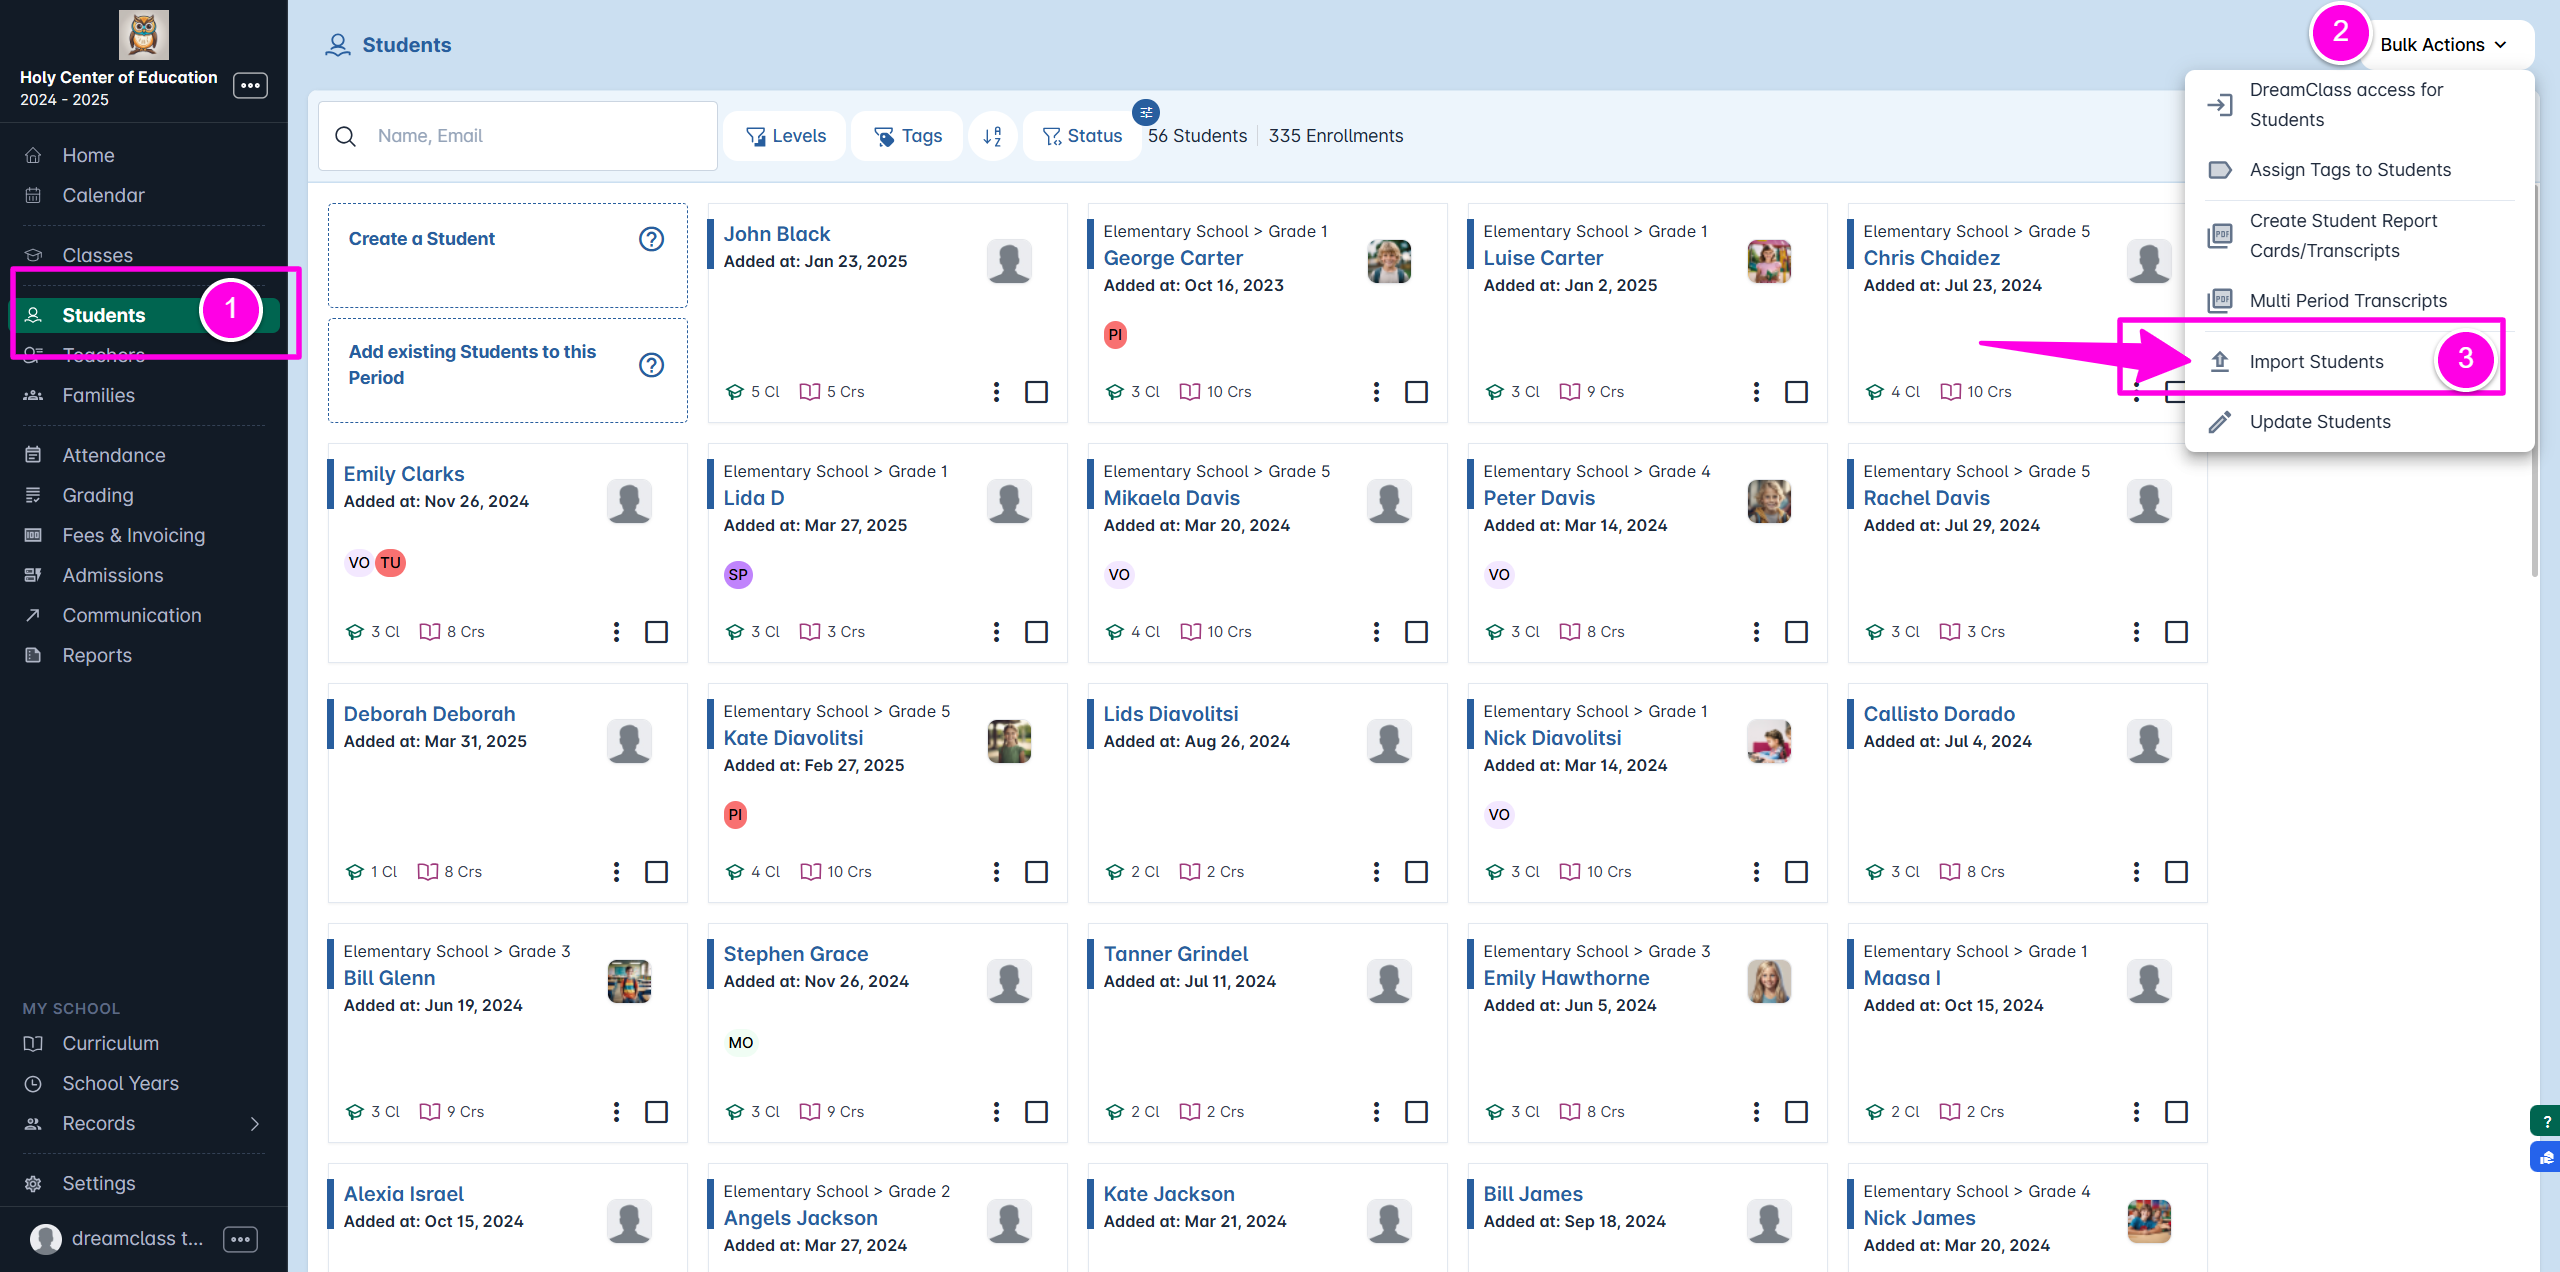Select Emily Hawthorne's checkbox
2560x1272 pixels.
pos(1796,1112)
